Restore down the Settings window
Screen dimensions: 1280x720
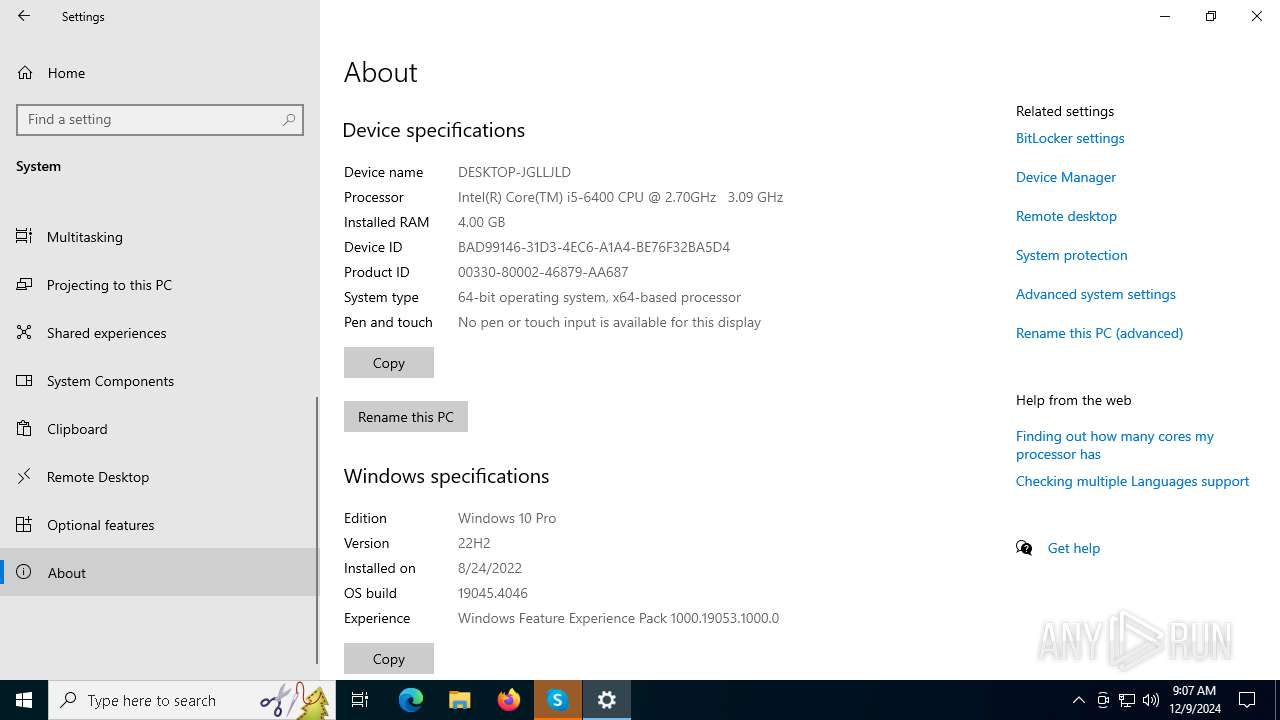[1211, 16]
